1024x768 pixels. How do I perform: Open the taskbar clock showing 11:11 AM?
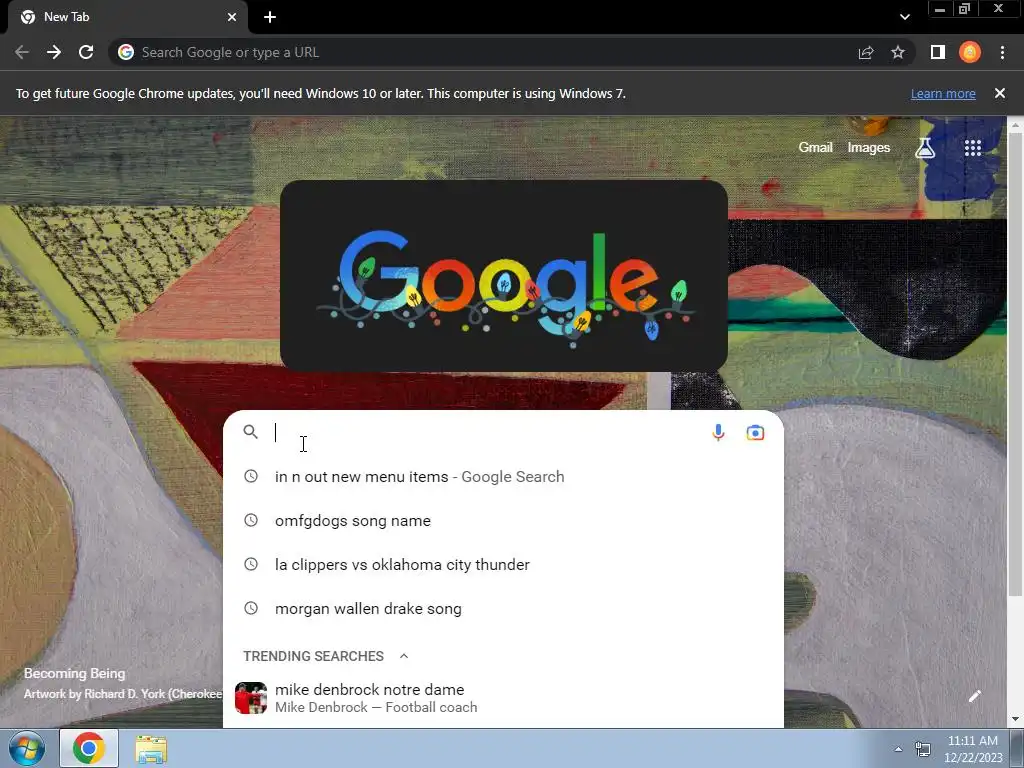[x=972, y=749]
